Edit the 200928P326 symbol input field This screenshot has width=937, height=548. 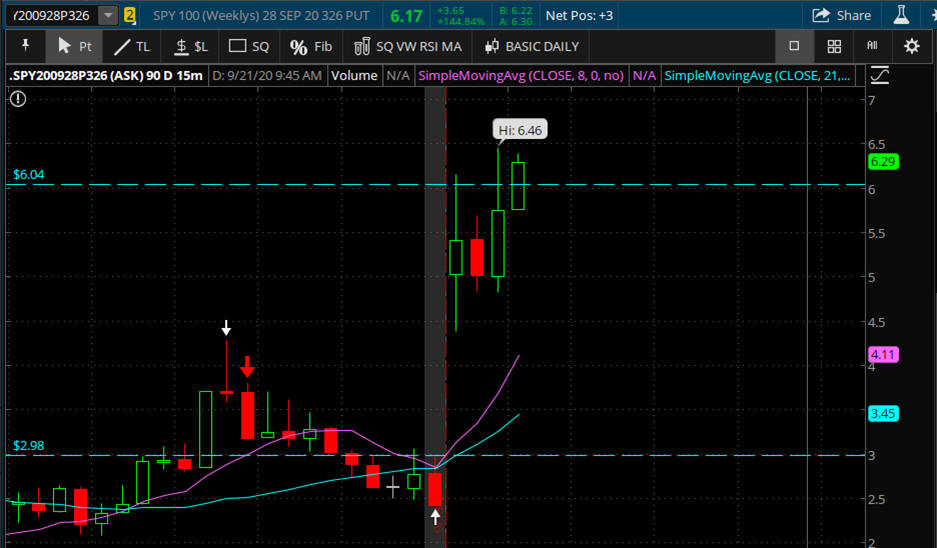tap(51, 16)
